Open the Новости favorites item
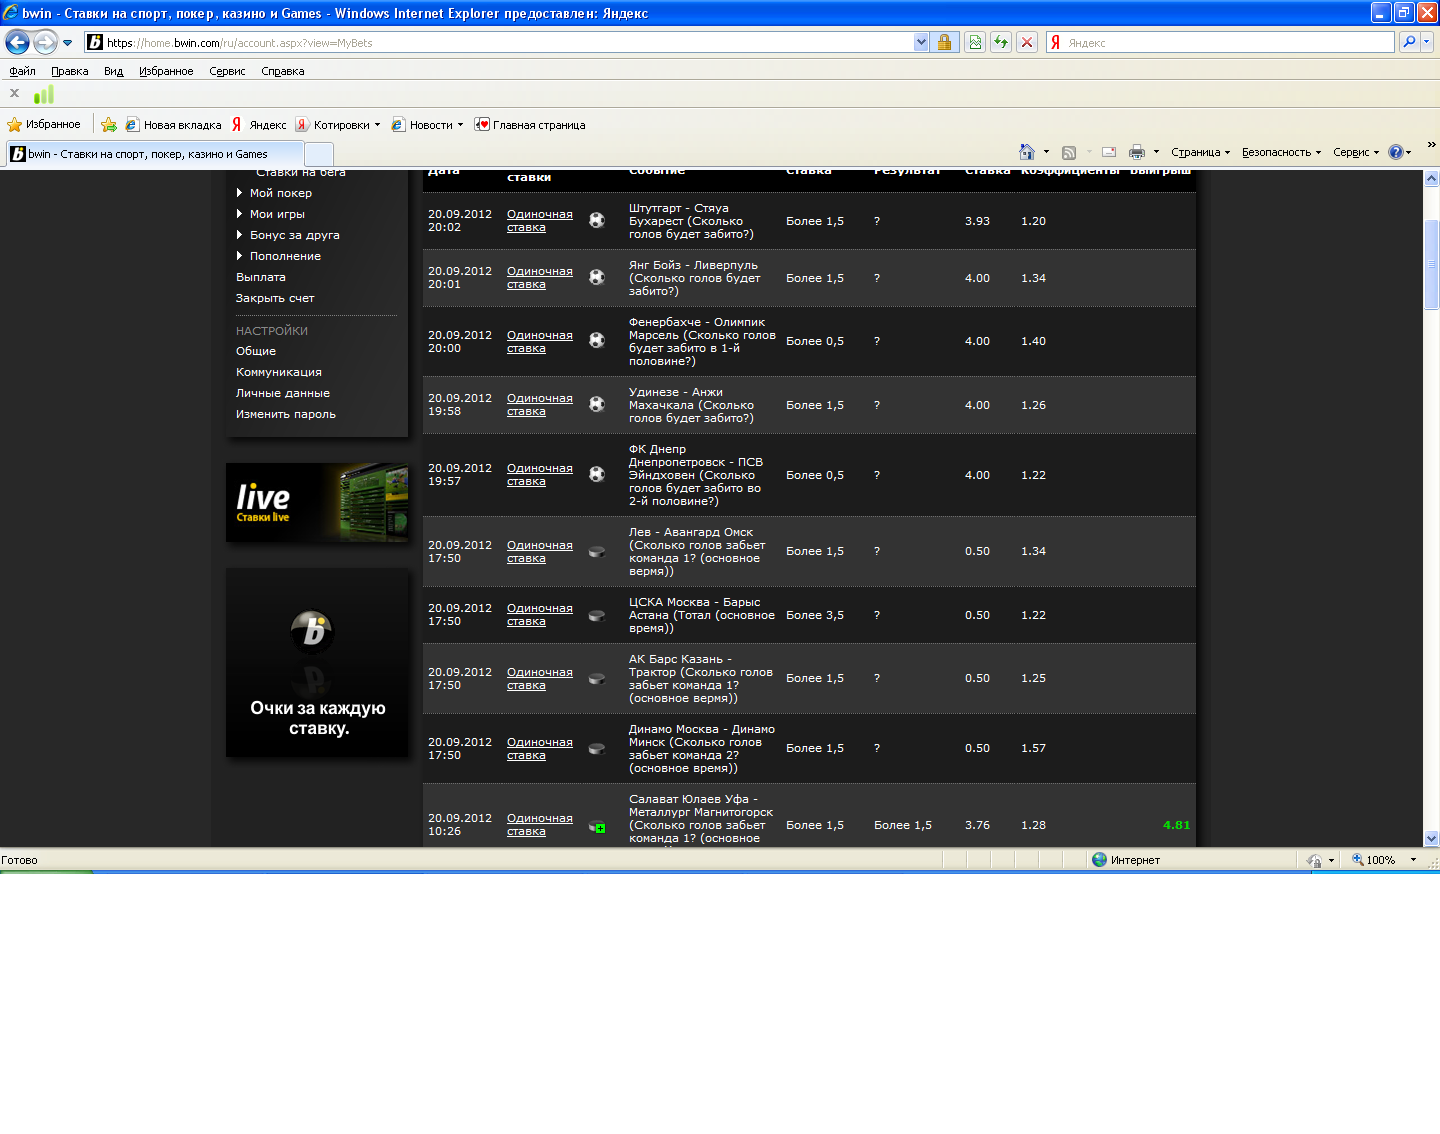Screen dimensions: 1440x1134 [427, 125]
